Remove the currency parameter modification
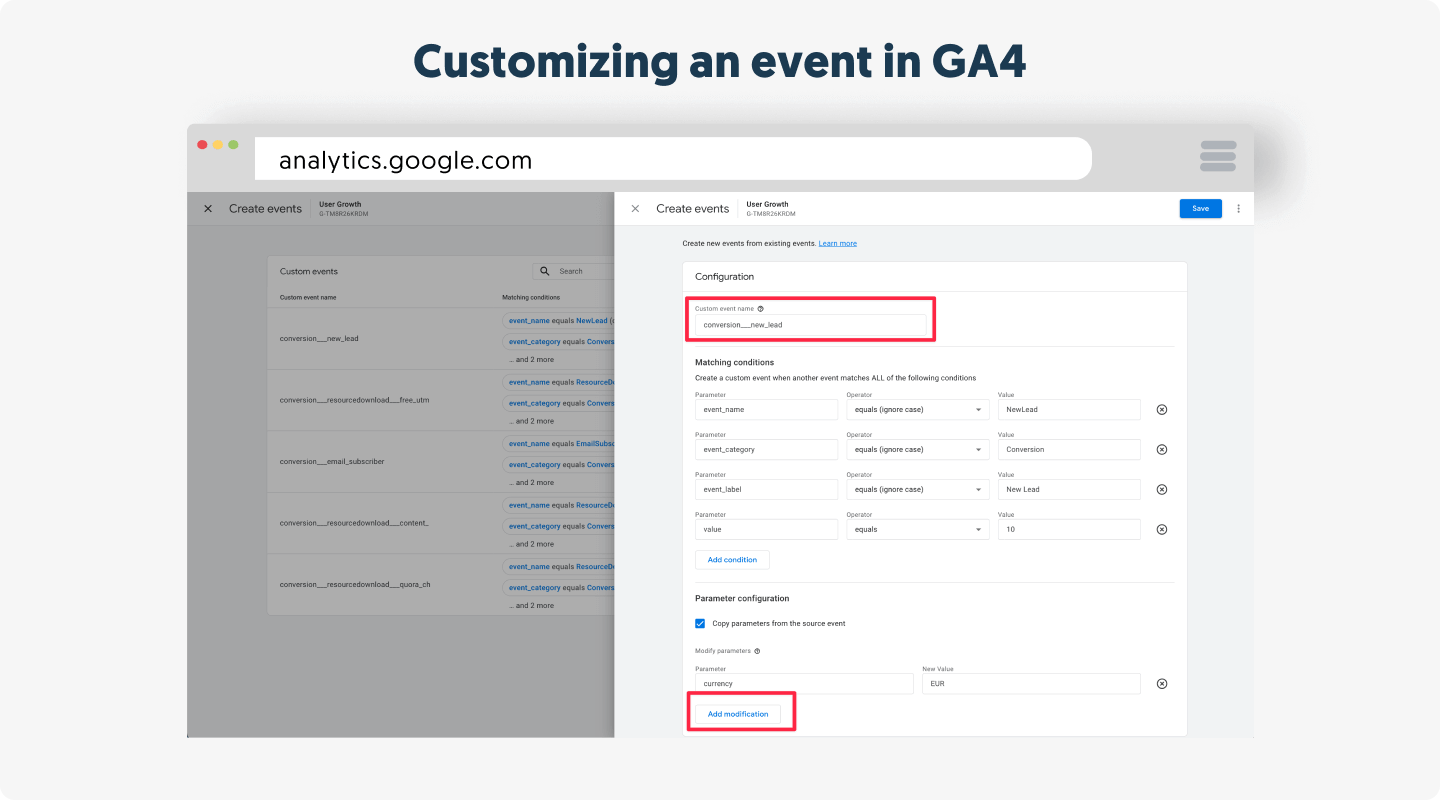 click(1161, 684)
